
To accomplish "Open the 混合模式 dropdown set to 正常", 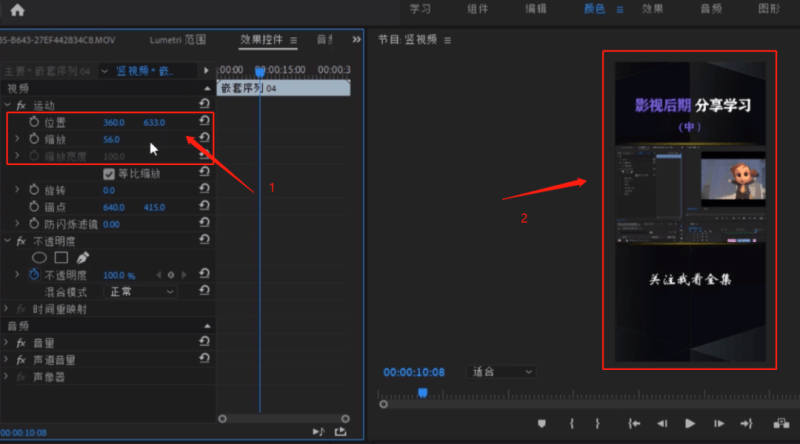I will [x=140, y=292].
